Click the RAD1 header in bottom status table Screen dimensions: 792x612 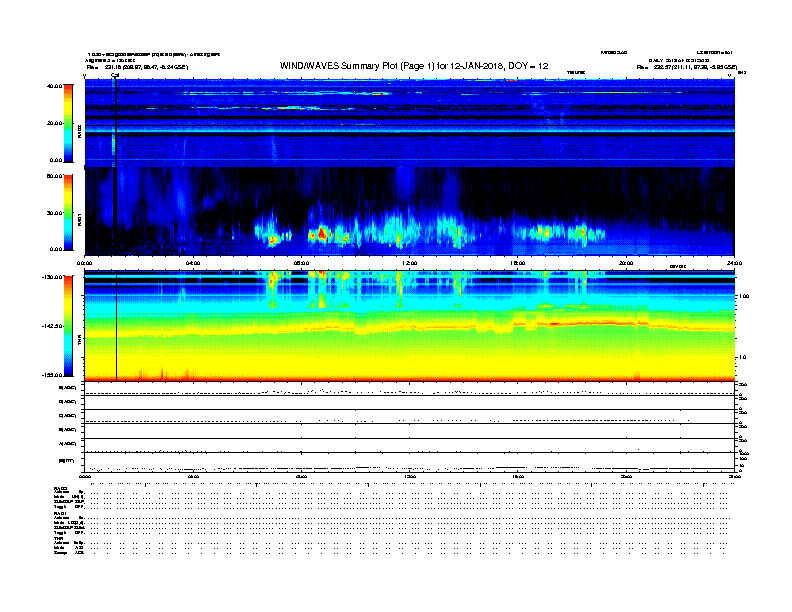[60, 514]
